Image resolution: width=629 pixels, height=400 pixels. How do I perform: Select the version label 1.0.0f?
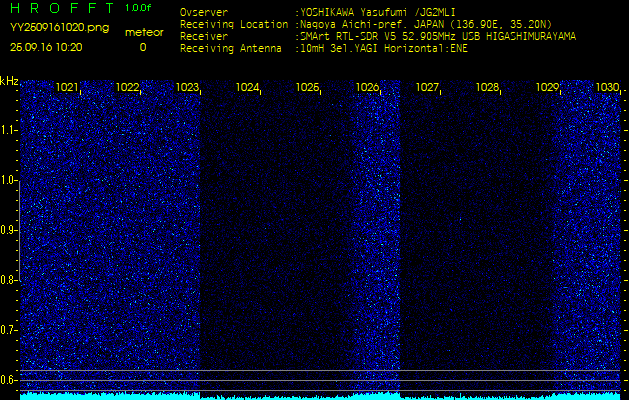tap(138, 8)
